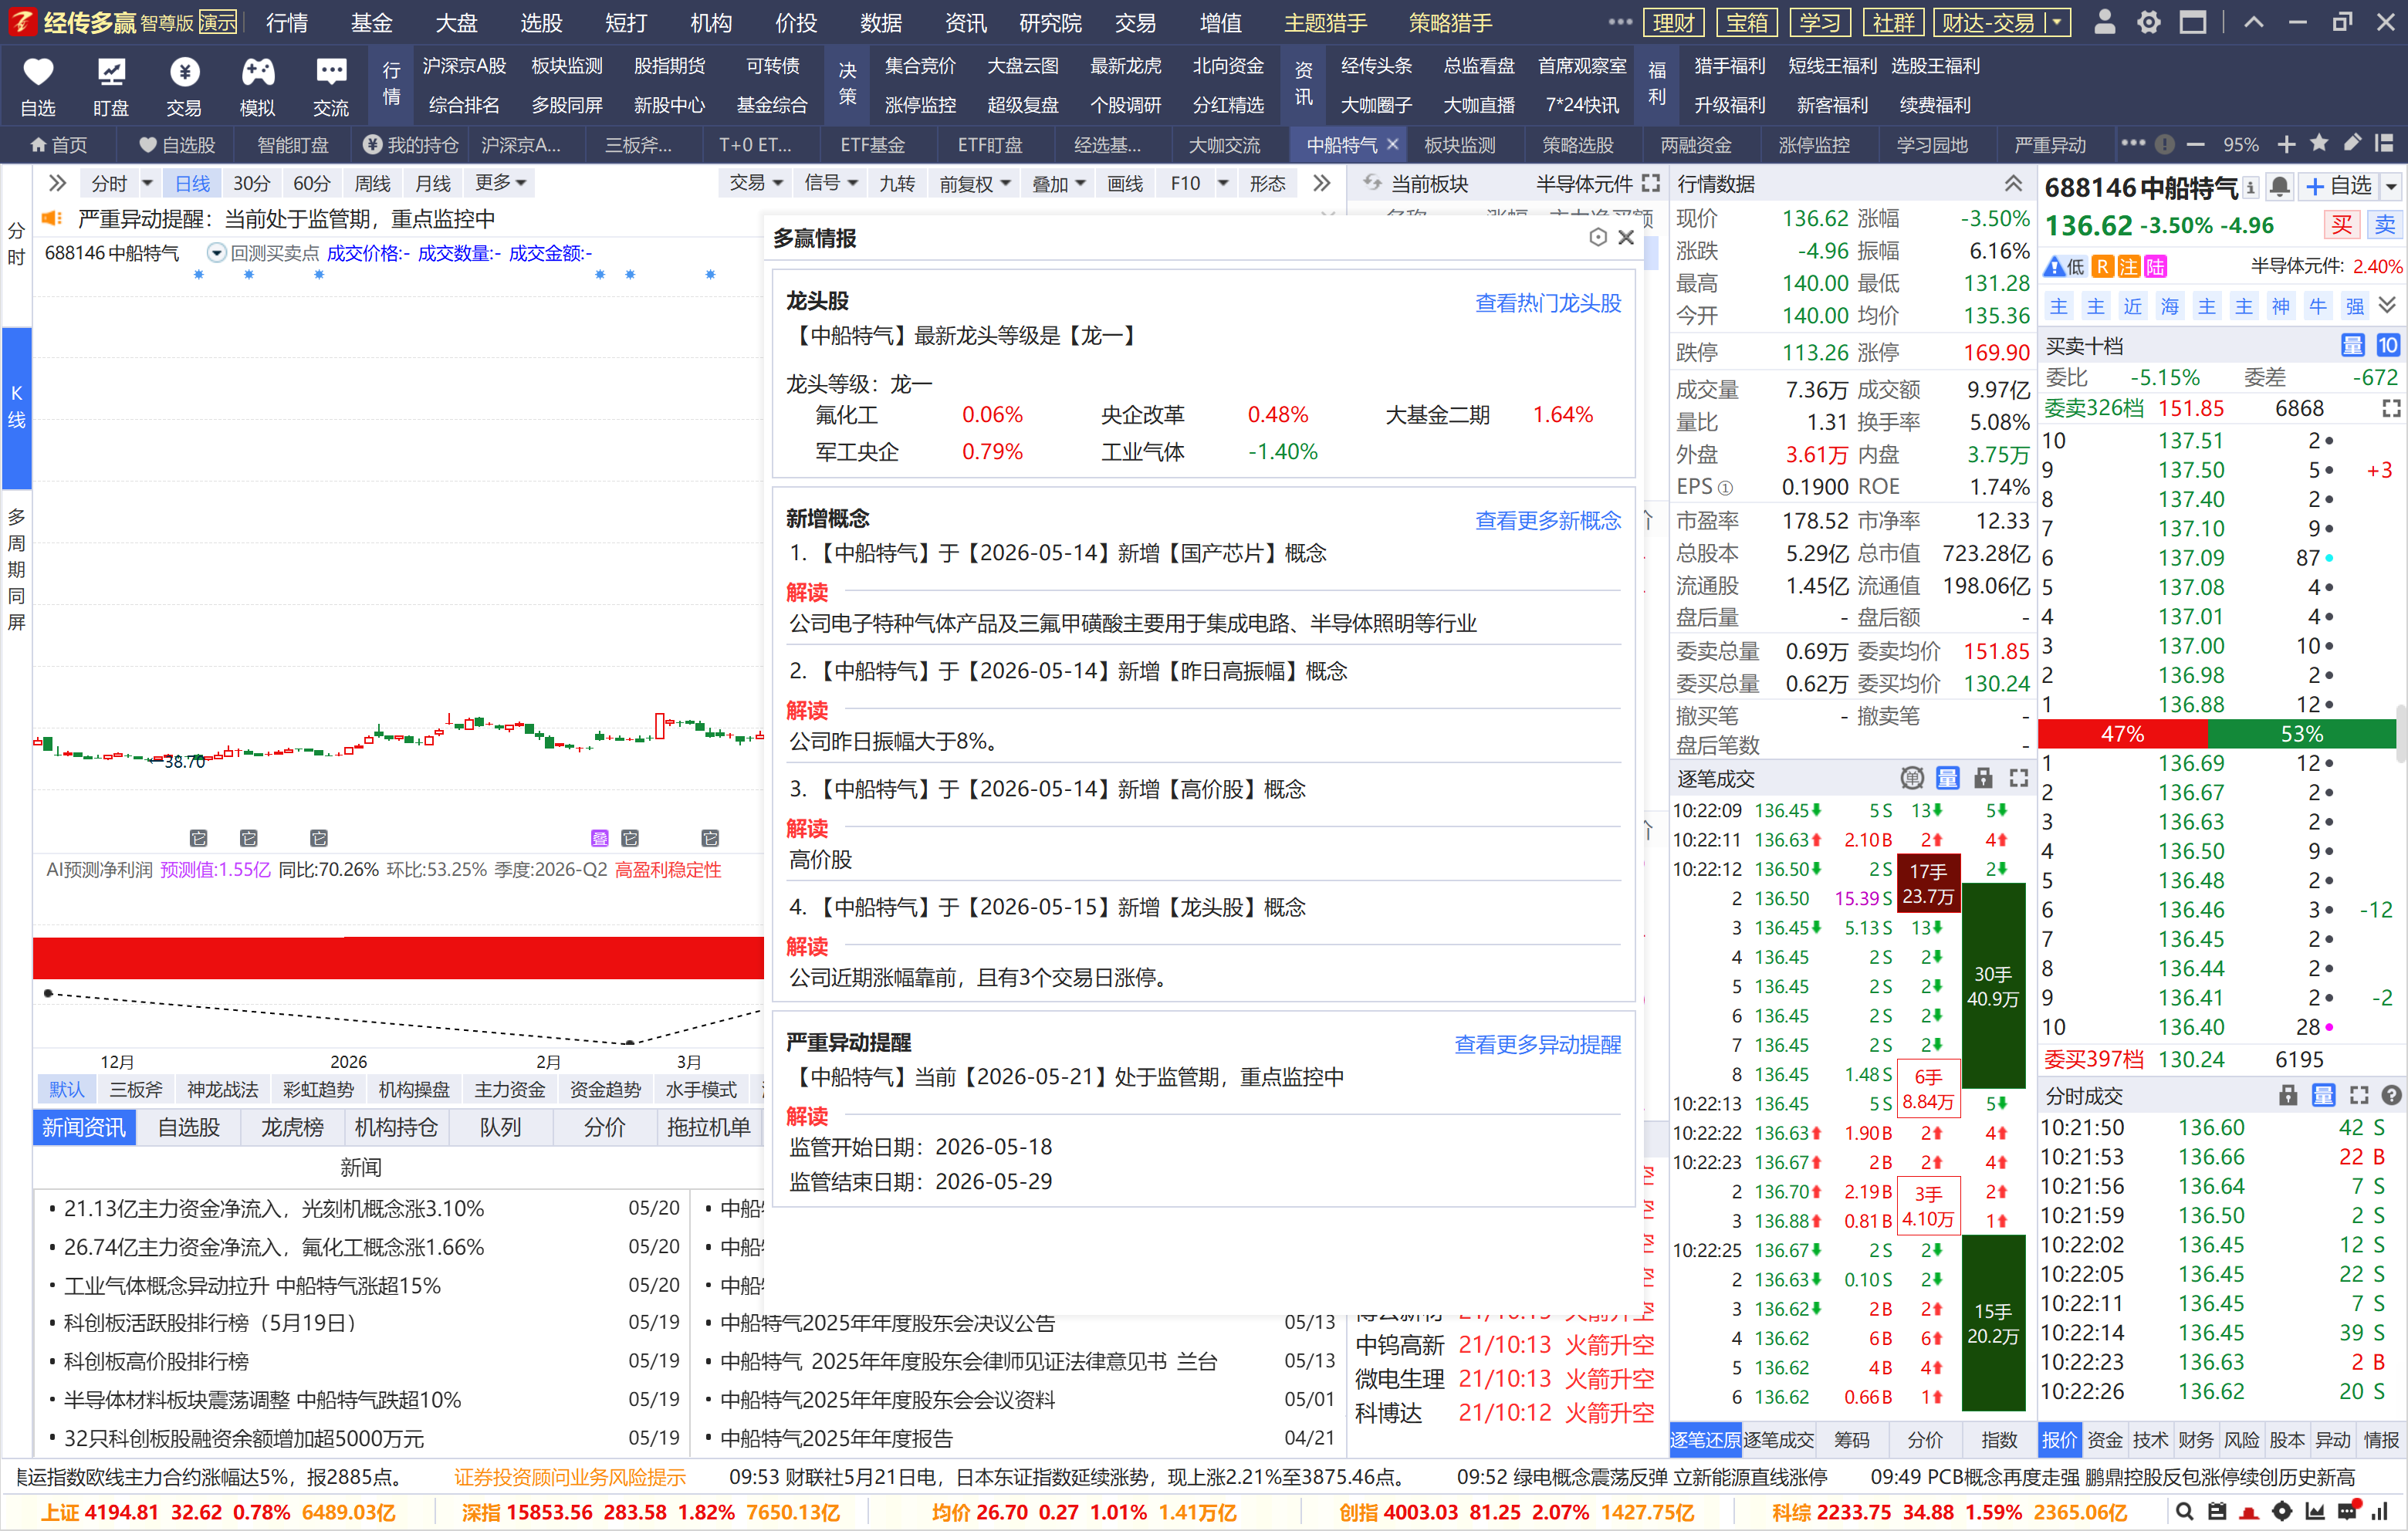Maximize 逐笔成交 panel with fullscreen icon
This screenshot has height=1531, width=2408.
[x=2018, y=778]
